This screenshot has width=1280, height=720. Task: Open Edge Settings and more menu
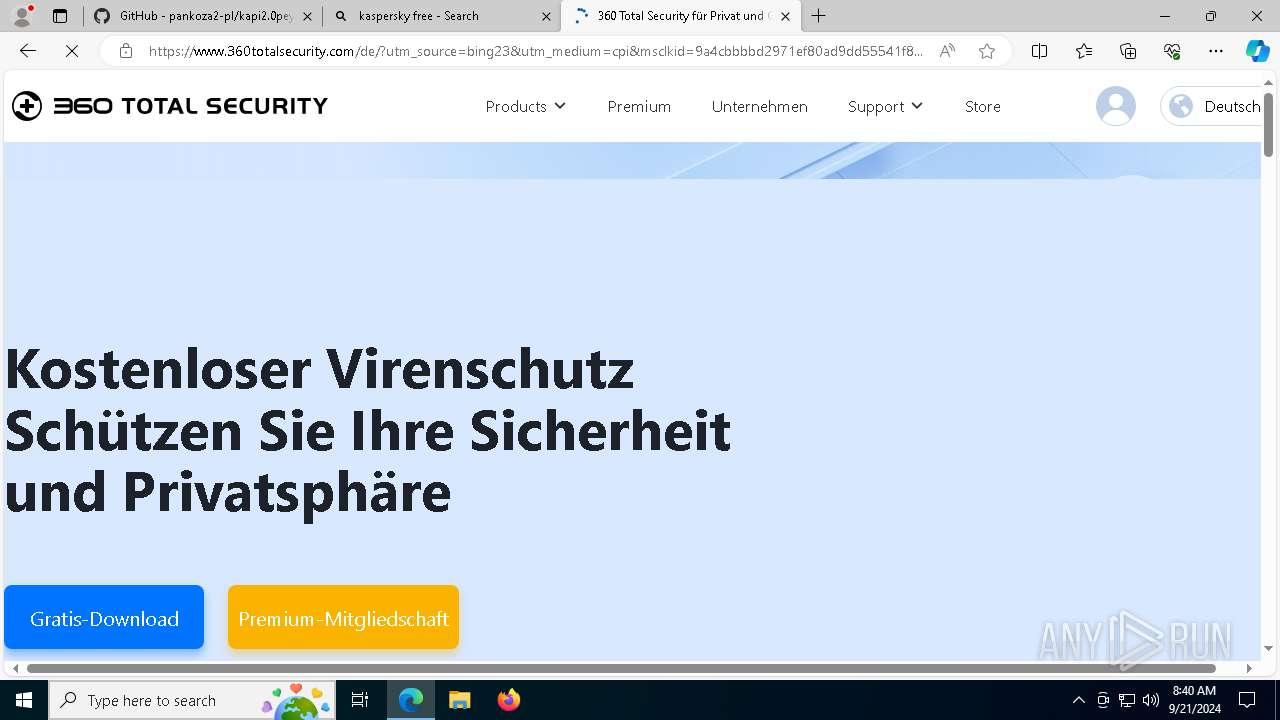(x=1216, y=51)
